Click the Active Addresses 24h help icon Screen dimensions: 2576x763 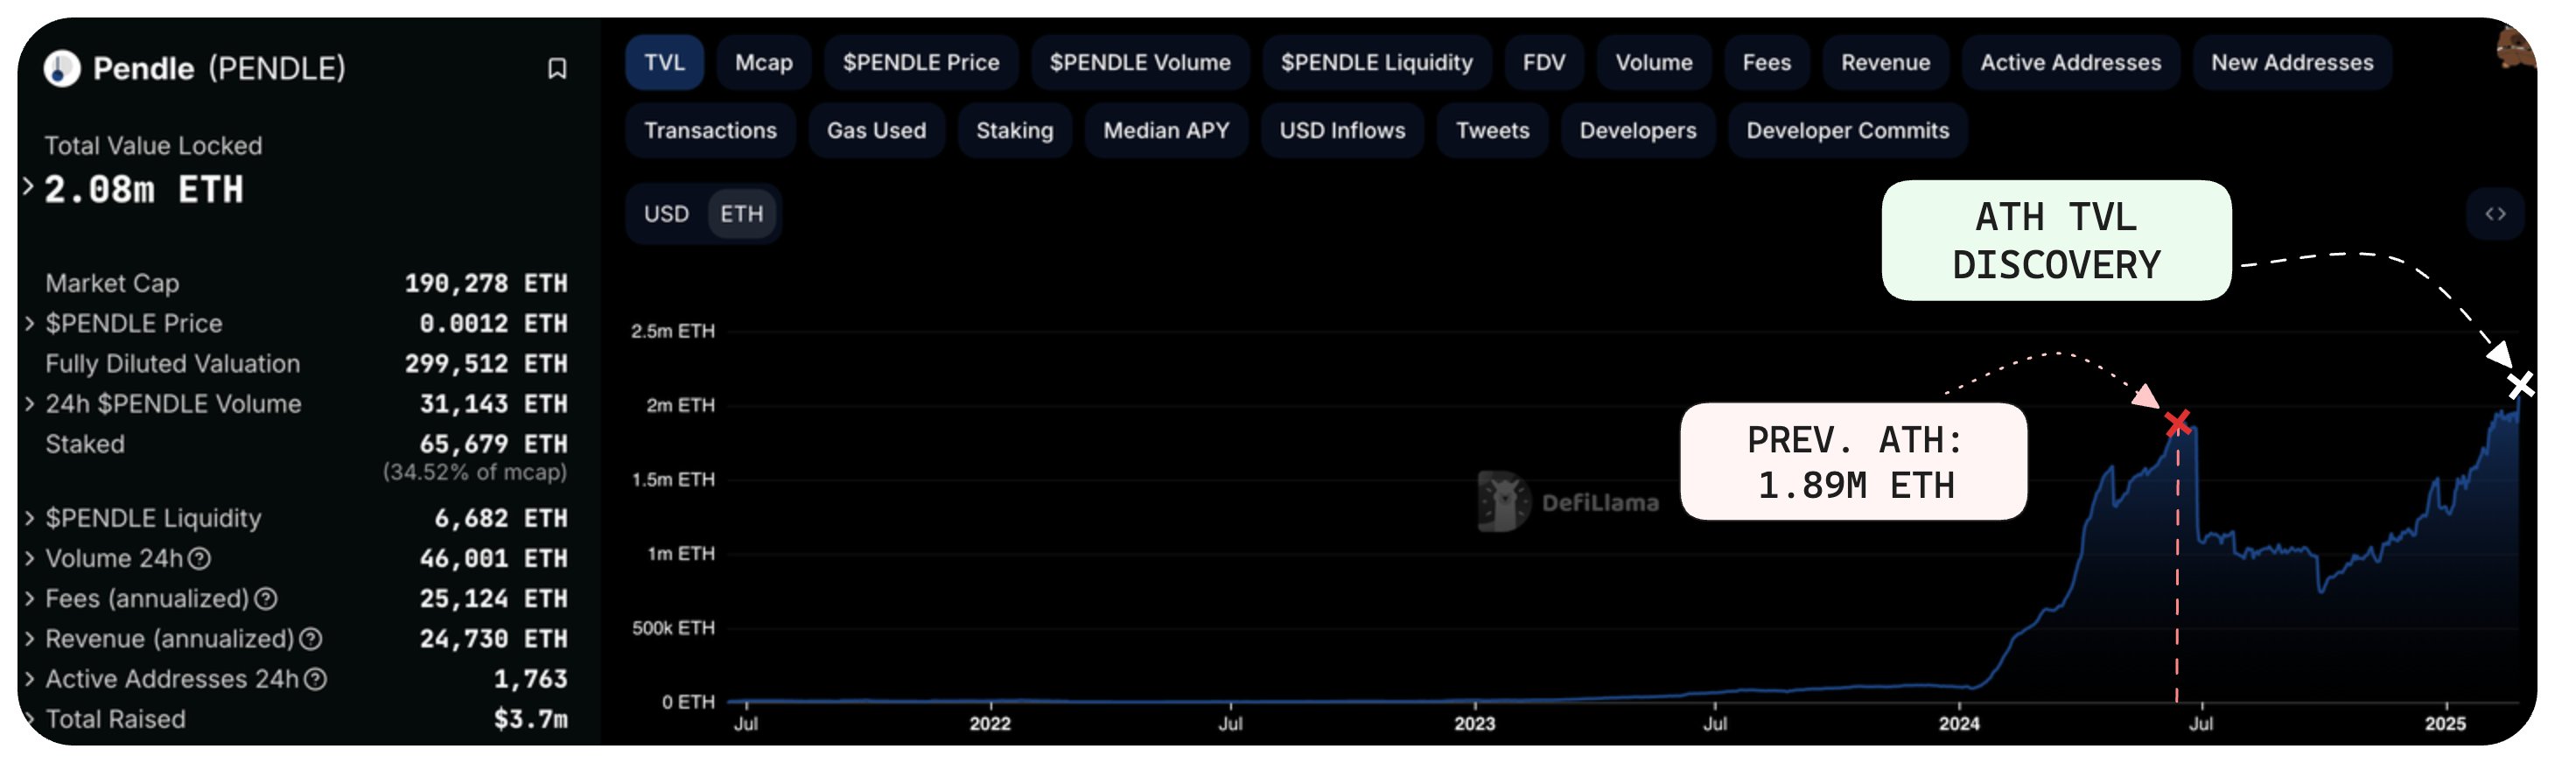(315, 680)
